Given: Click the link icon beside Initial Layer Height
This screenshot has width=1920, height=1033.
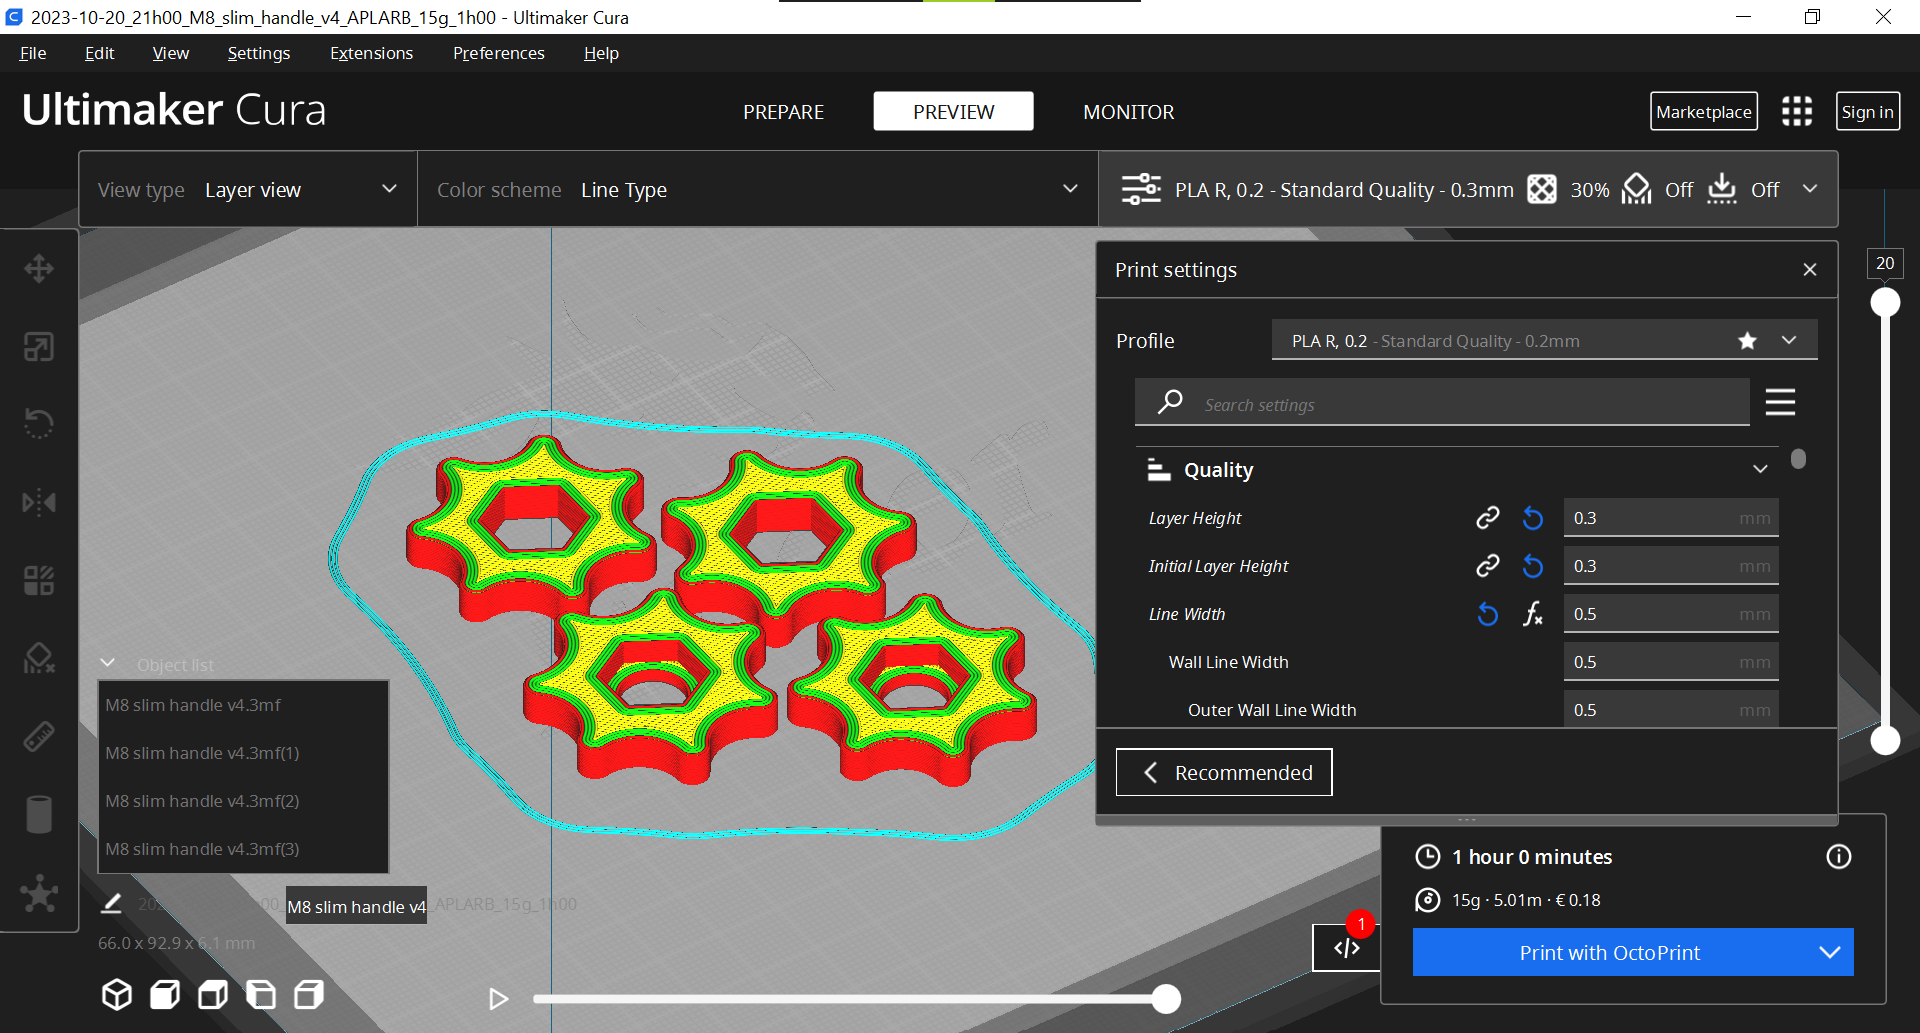Looking at the screenshot, I should pos(1487,565).
